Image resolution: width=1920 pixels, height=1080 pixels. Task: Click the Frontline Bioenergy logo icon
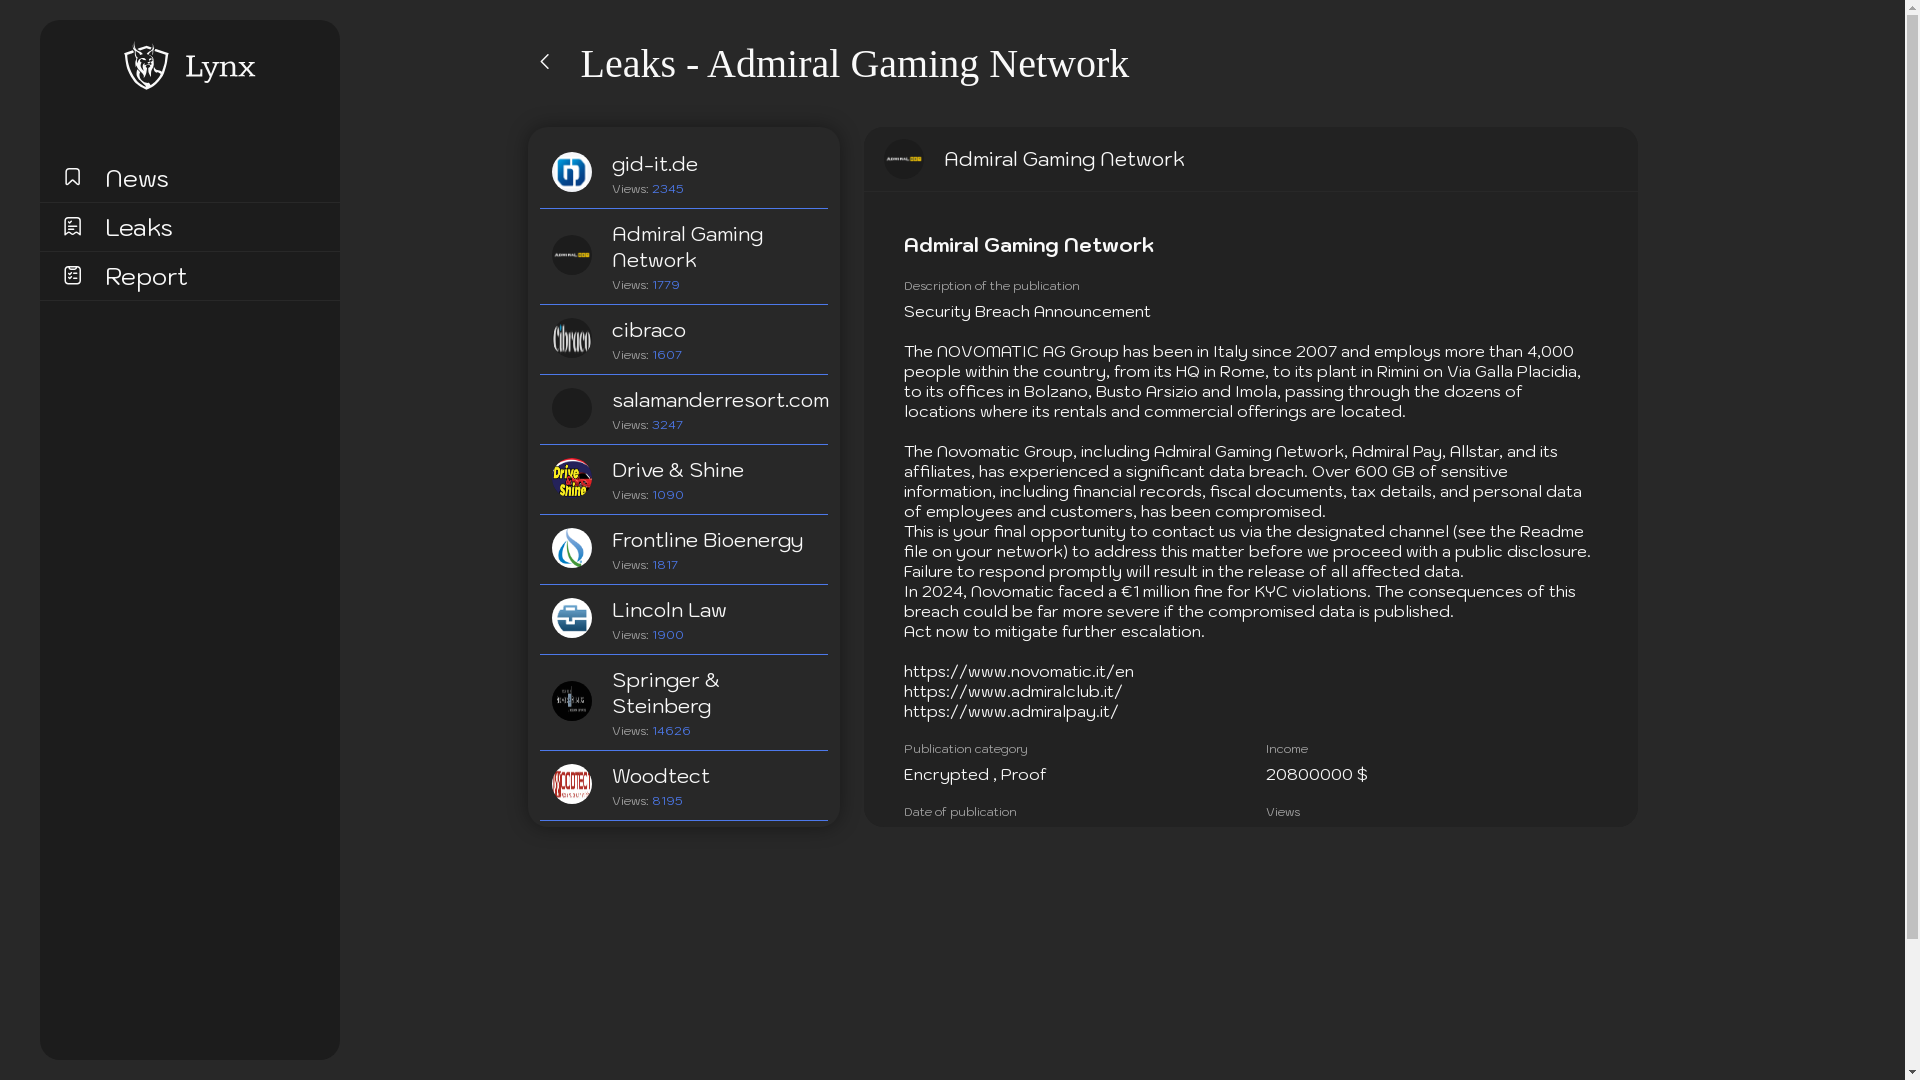(x=572, y=548)
